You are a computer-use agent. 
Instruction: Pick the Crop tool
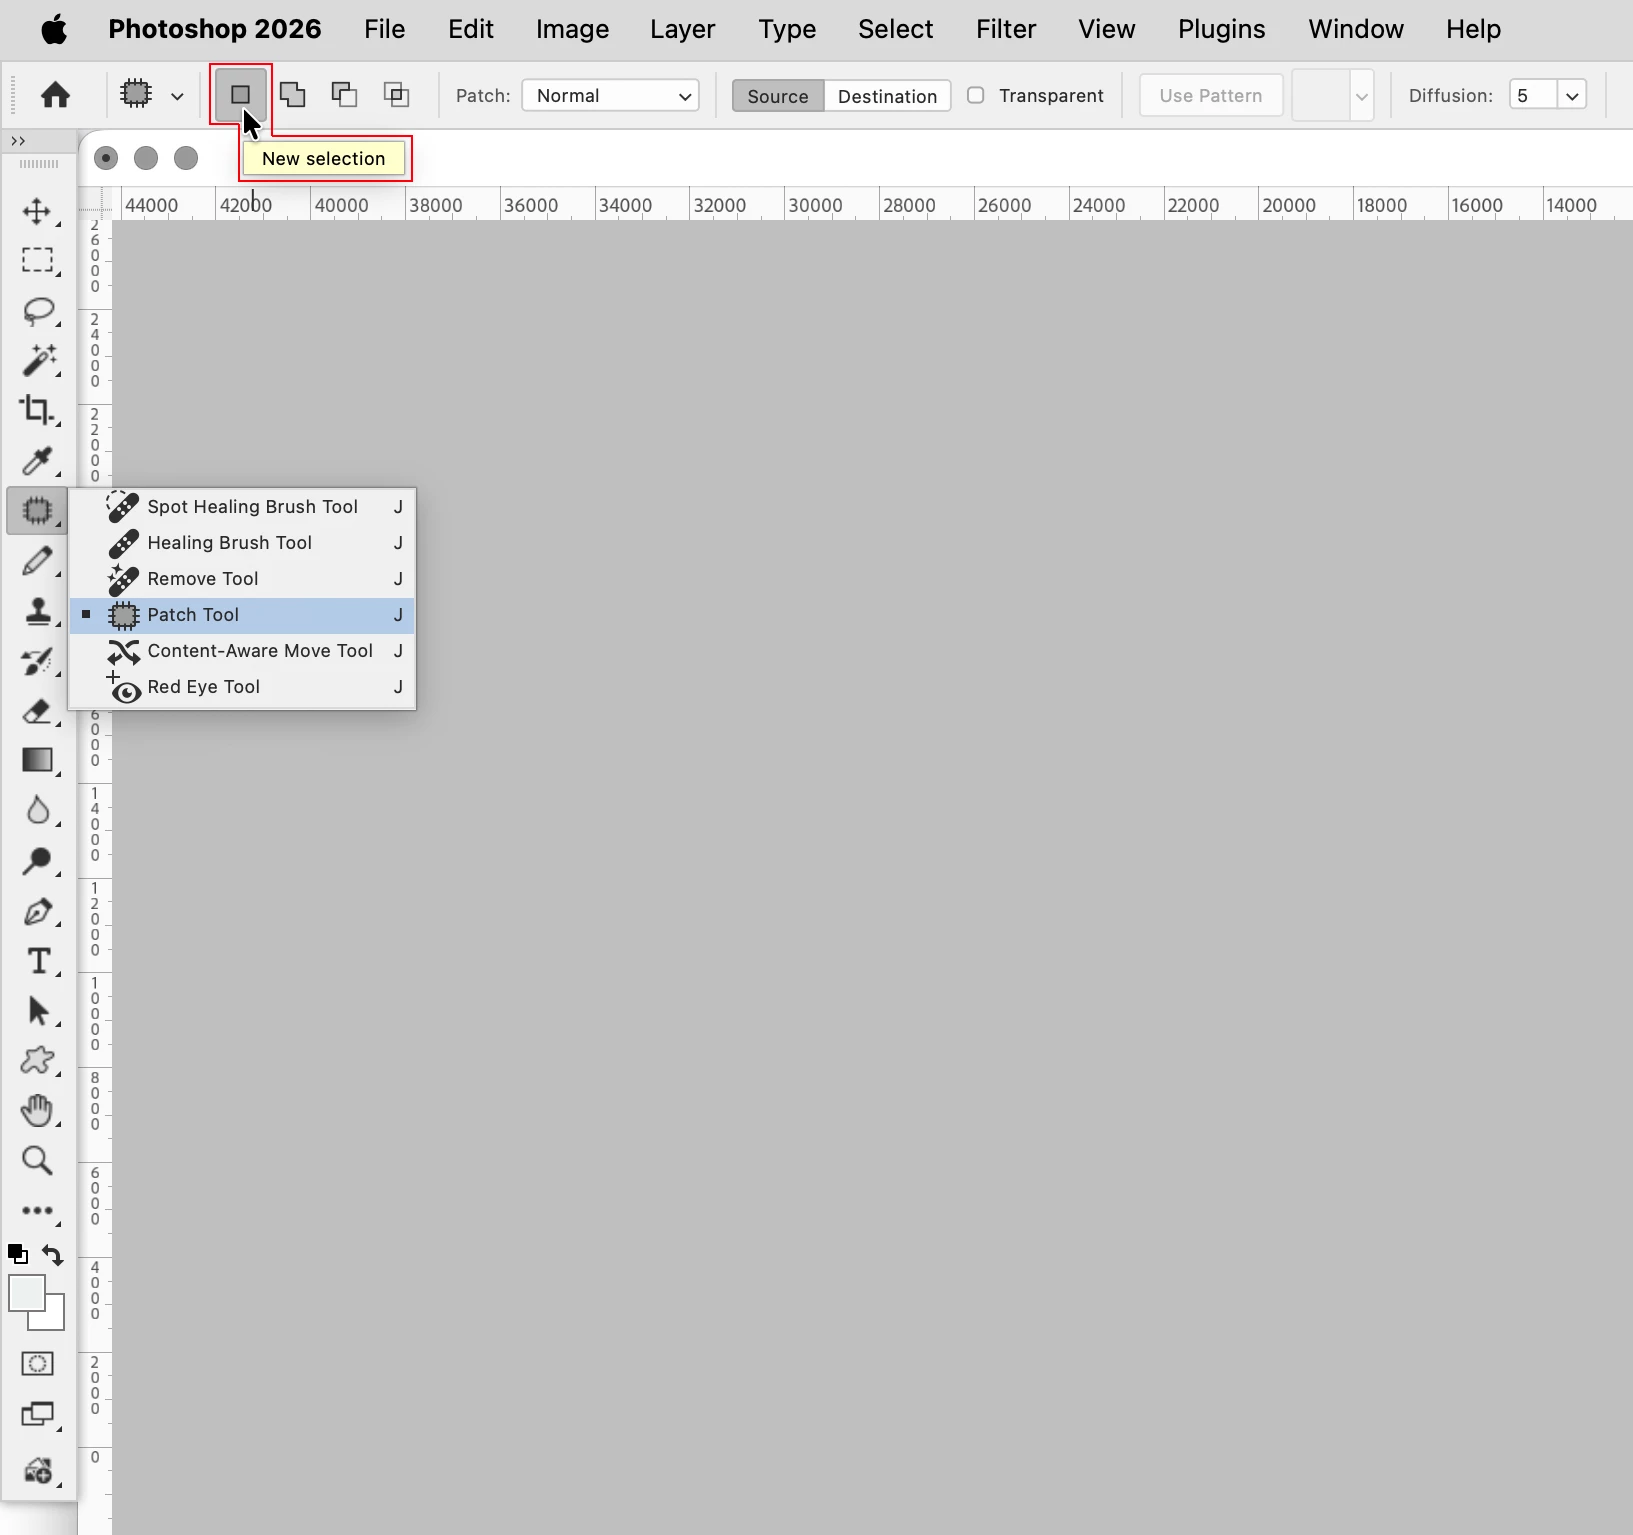(38, 410)
